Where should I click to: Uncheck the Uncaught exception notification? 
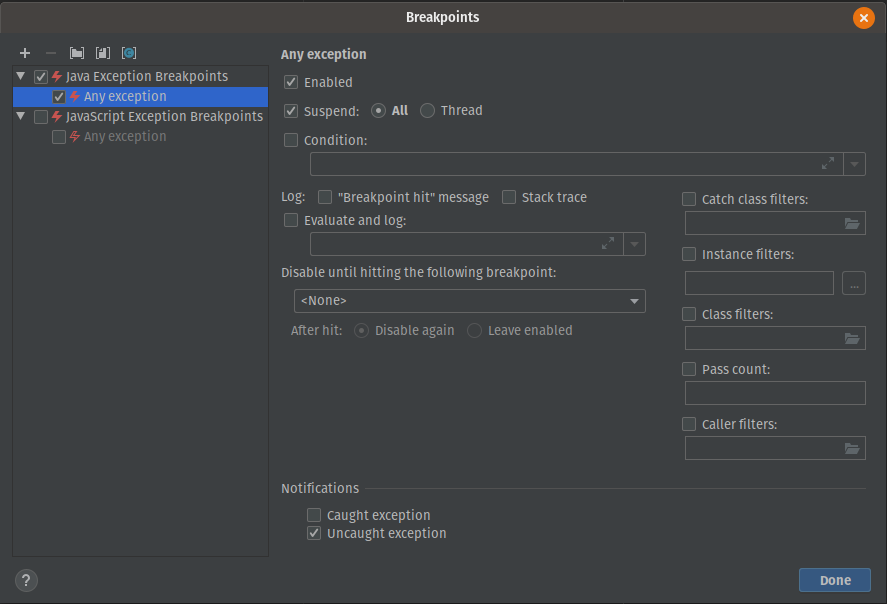[x=314, y=533]
